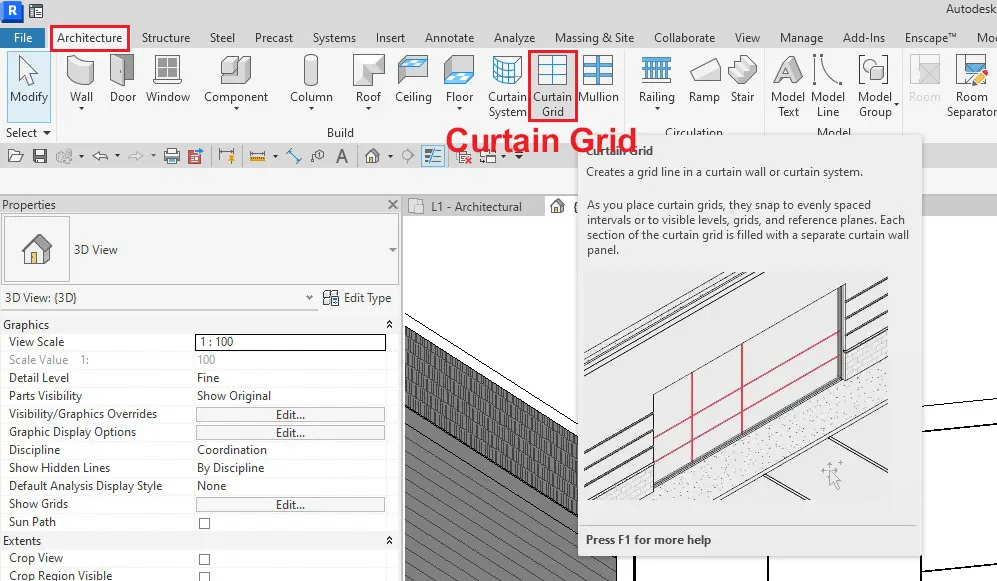997x581 pixels.
Task: Click the Edit Type button
Action: coord(357,297)
